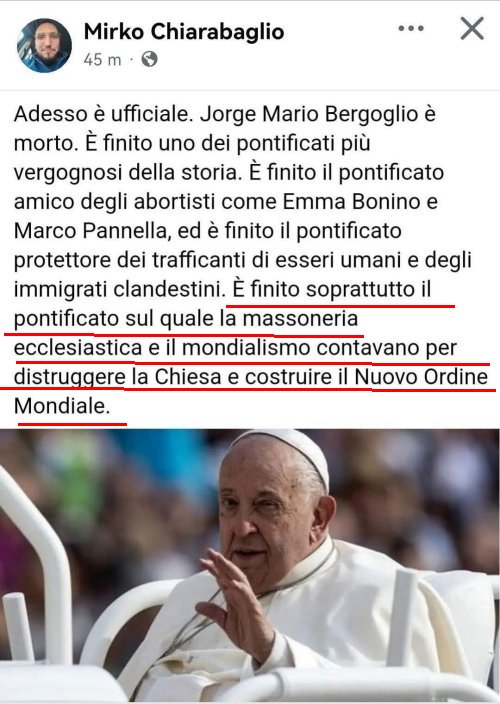Click the phrase 'vergognosi della storia' in the text
Viewport: 500px width, 704px height.
point(126,173)
